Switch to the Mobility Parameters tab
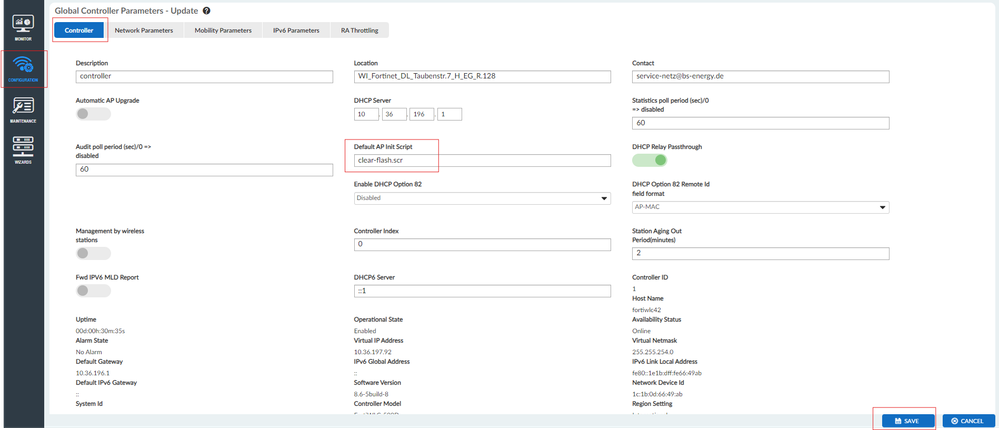The image size is (999, 430). tap(223, 31)
